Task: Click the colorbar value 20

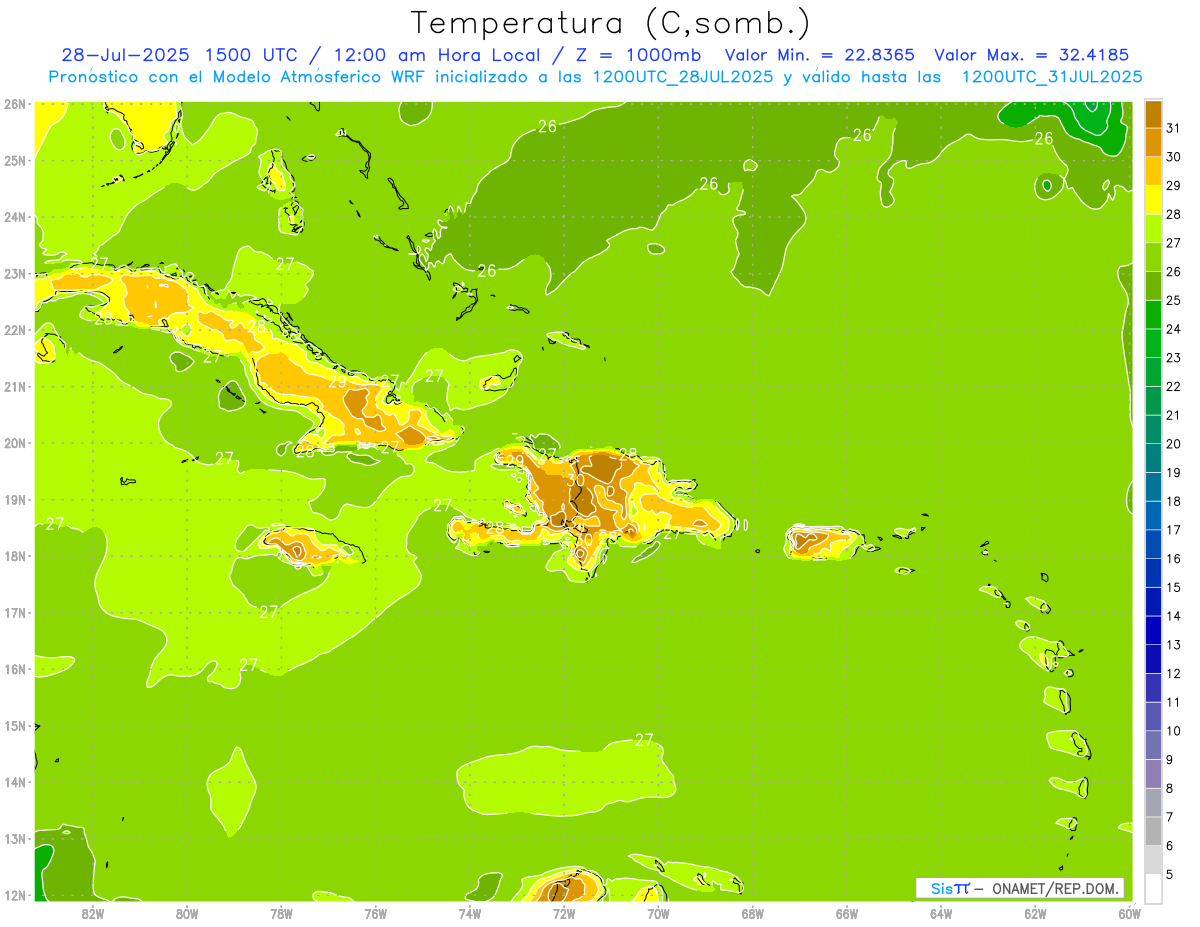Action: click(1174, 444)
